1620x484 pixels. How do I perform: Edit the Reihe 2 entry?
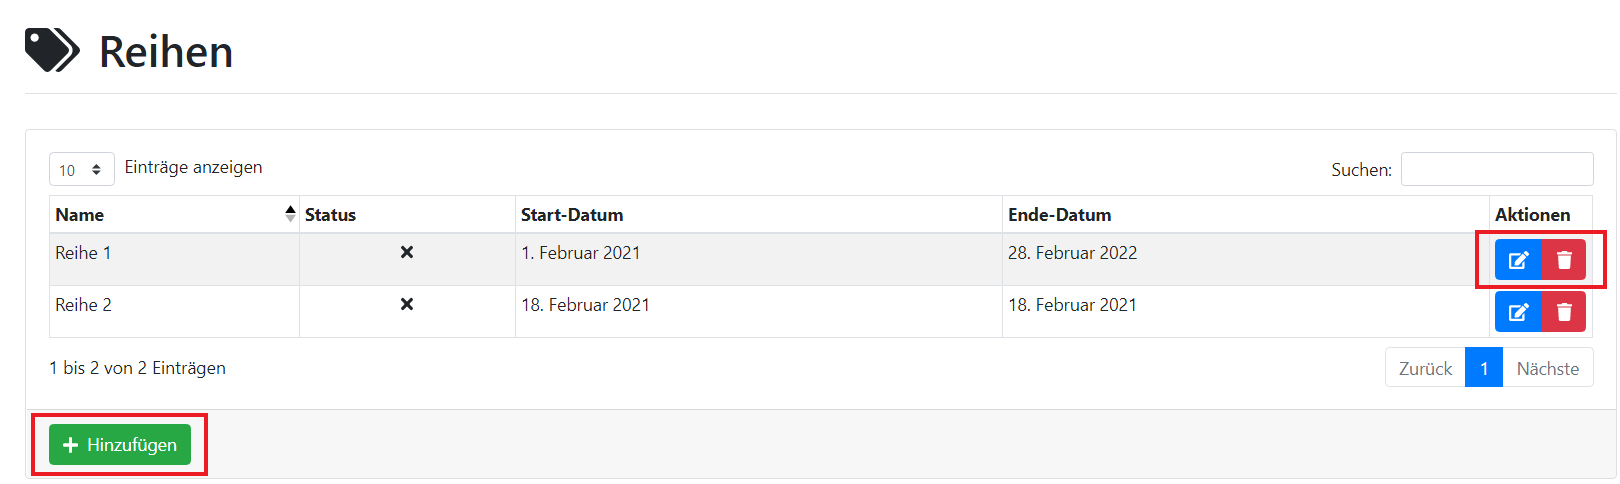coord(1518,312)
